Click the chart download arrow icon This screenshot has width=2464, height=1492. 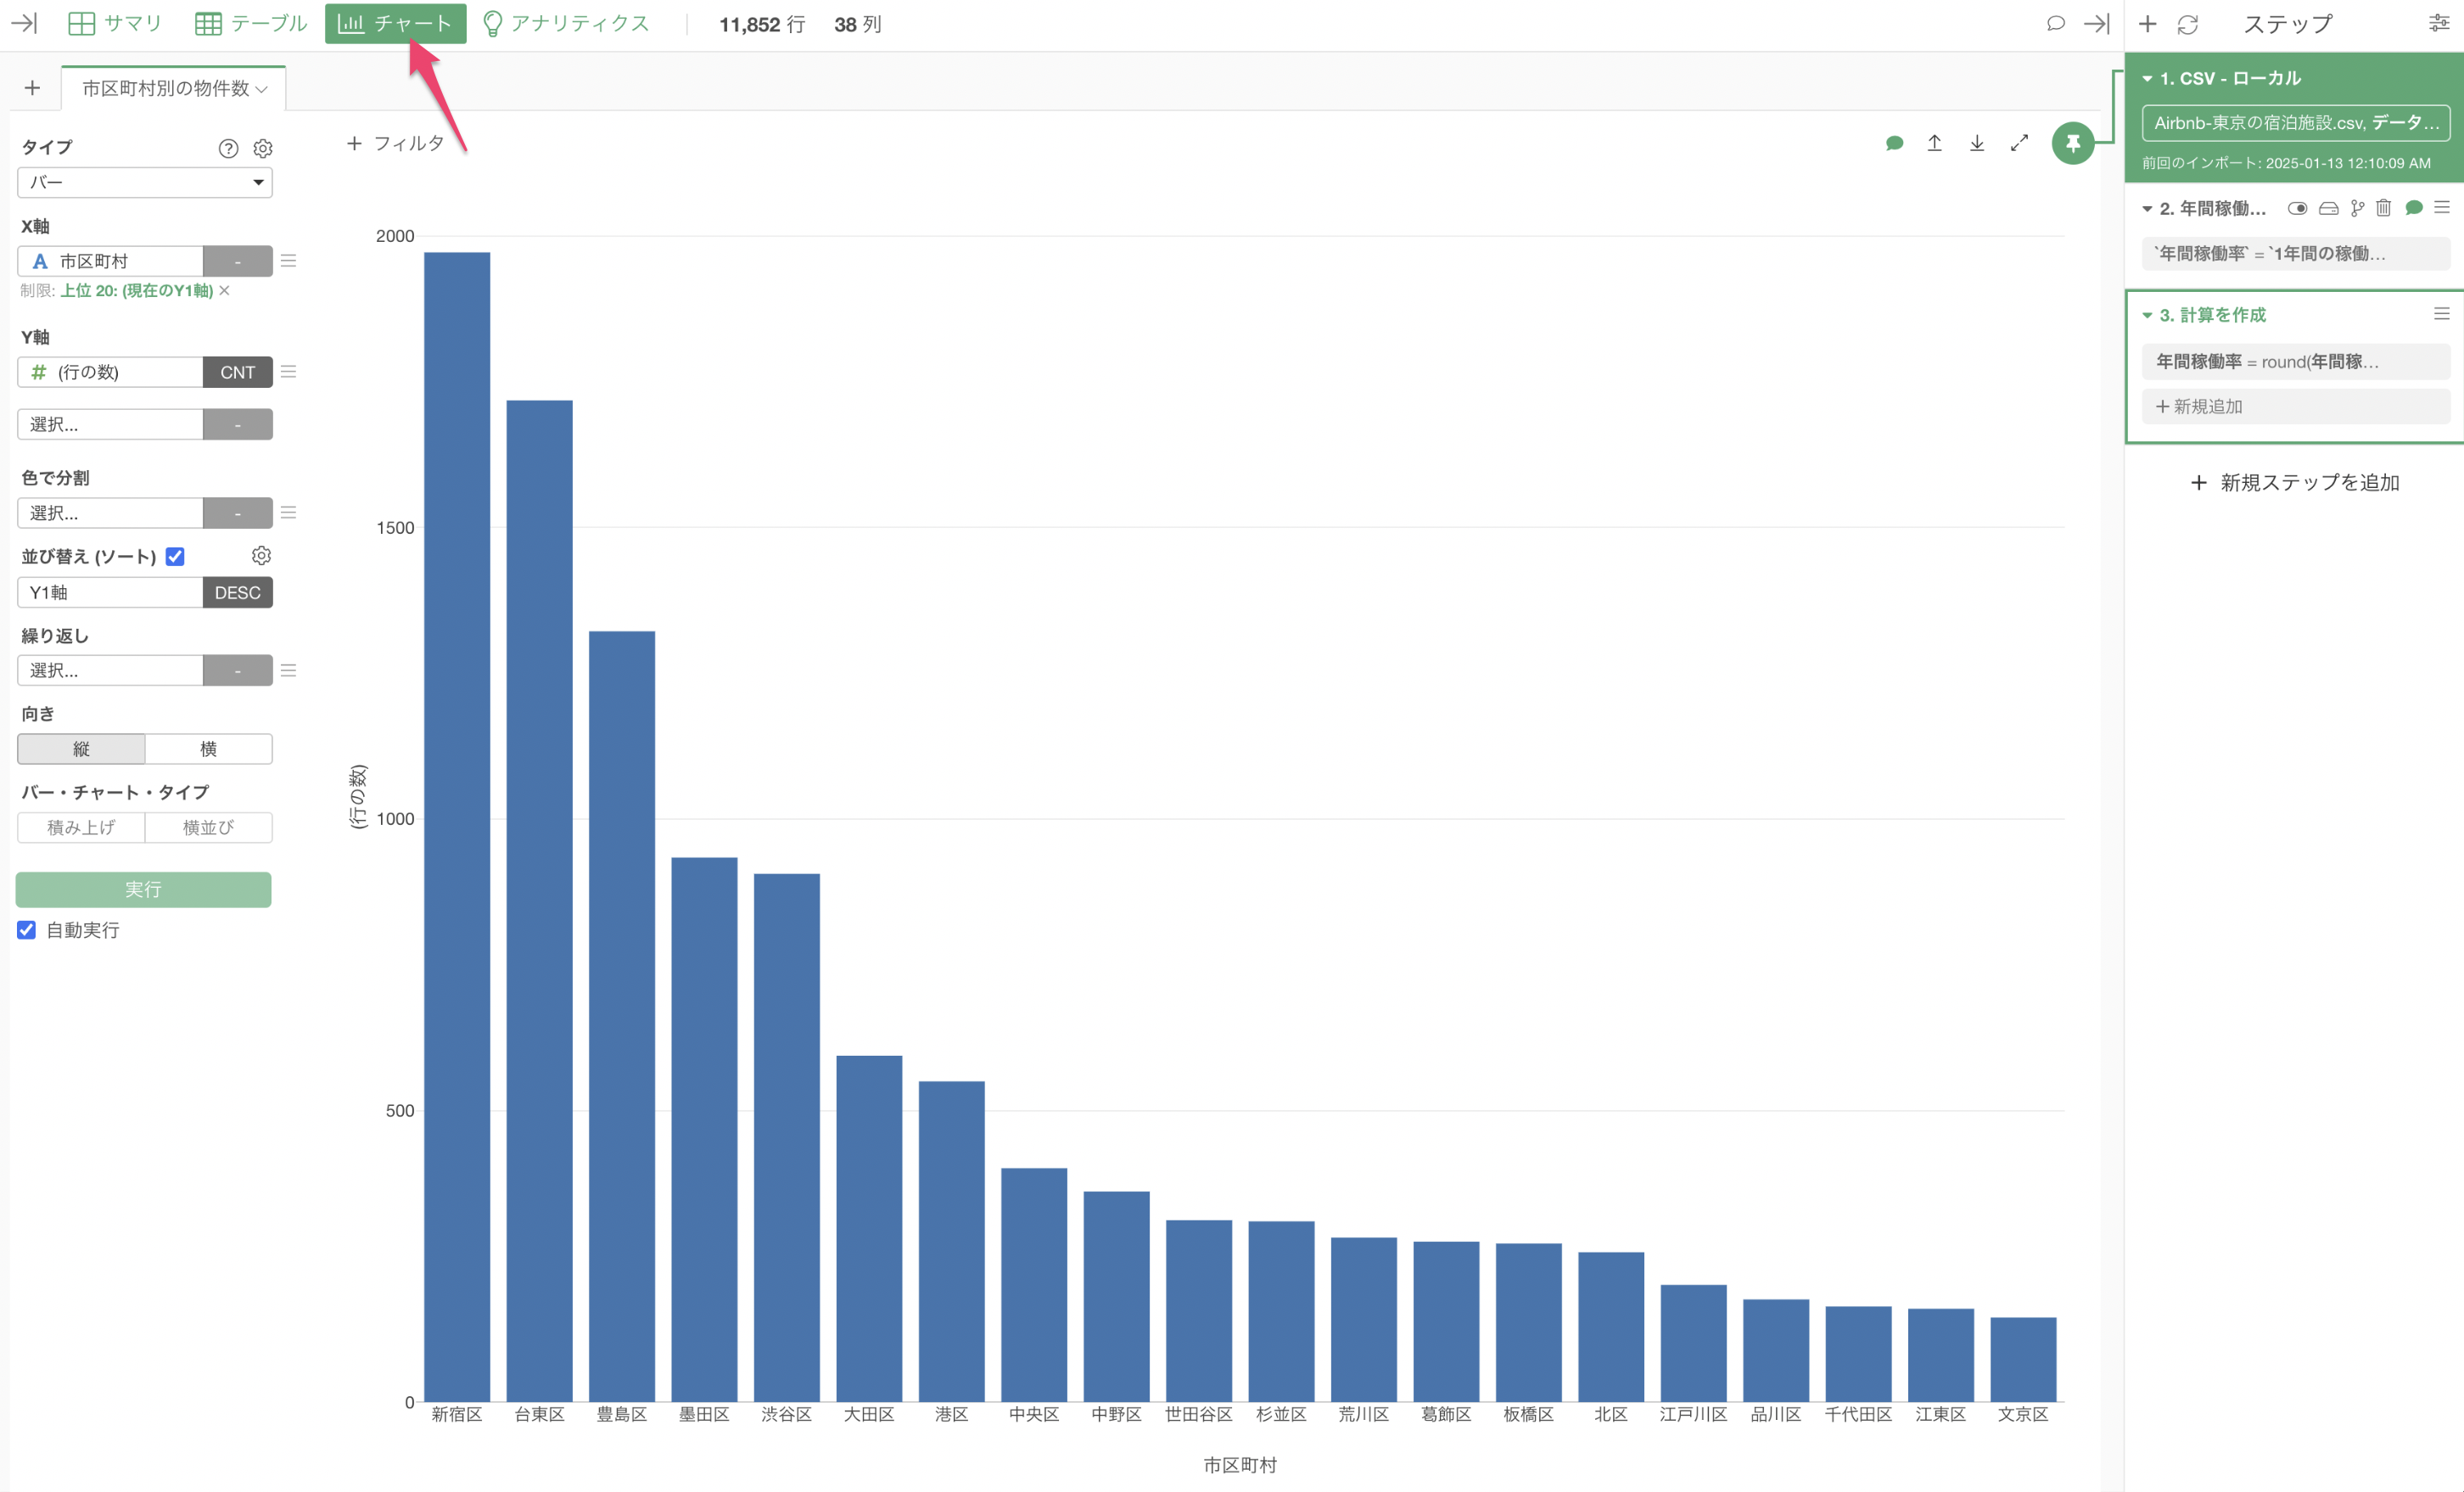[x=1977, y=143]
